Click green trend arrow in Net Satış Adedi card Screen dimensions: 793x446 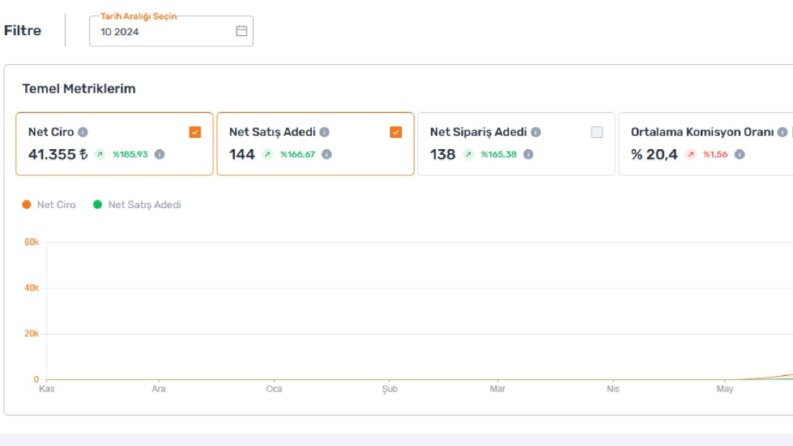click(268, 154)
